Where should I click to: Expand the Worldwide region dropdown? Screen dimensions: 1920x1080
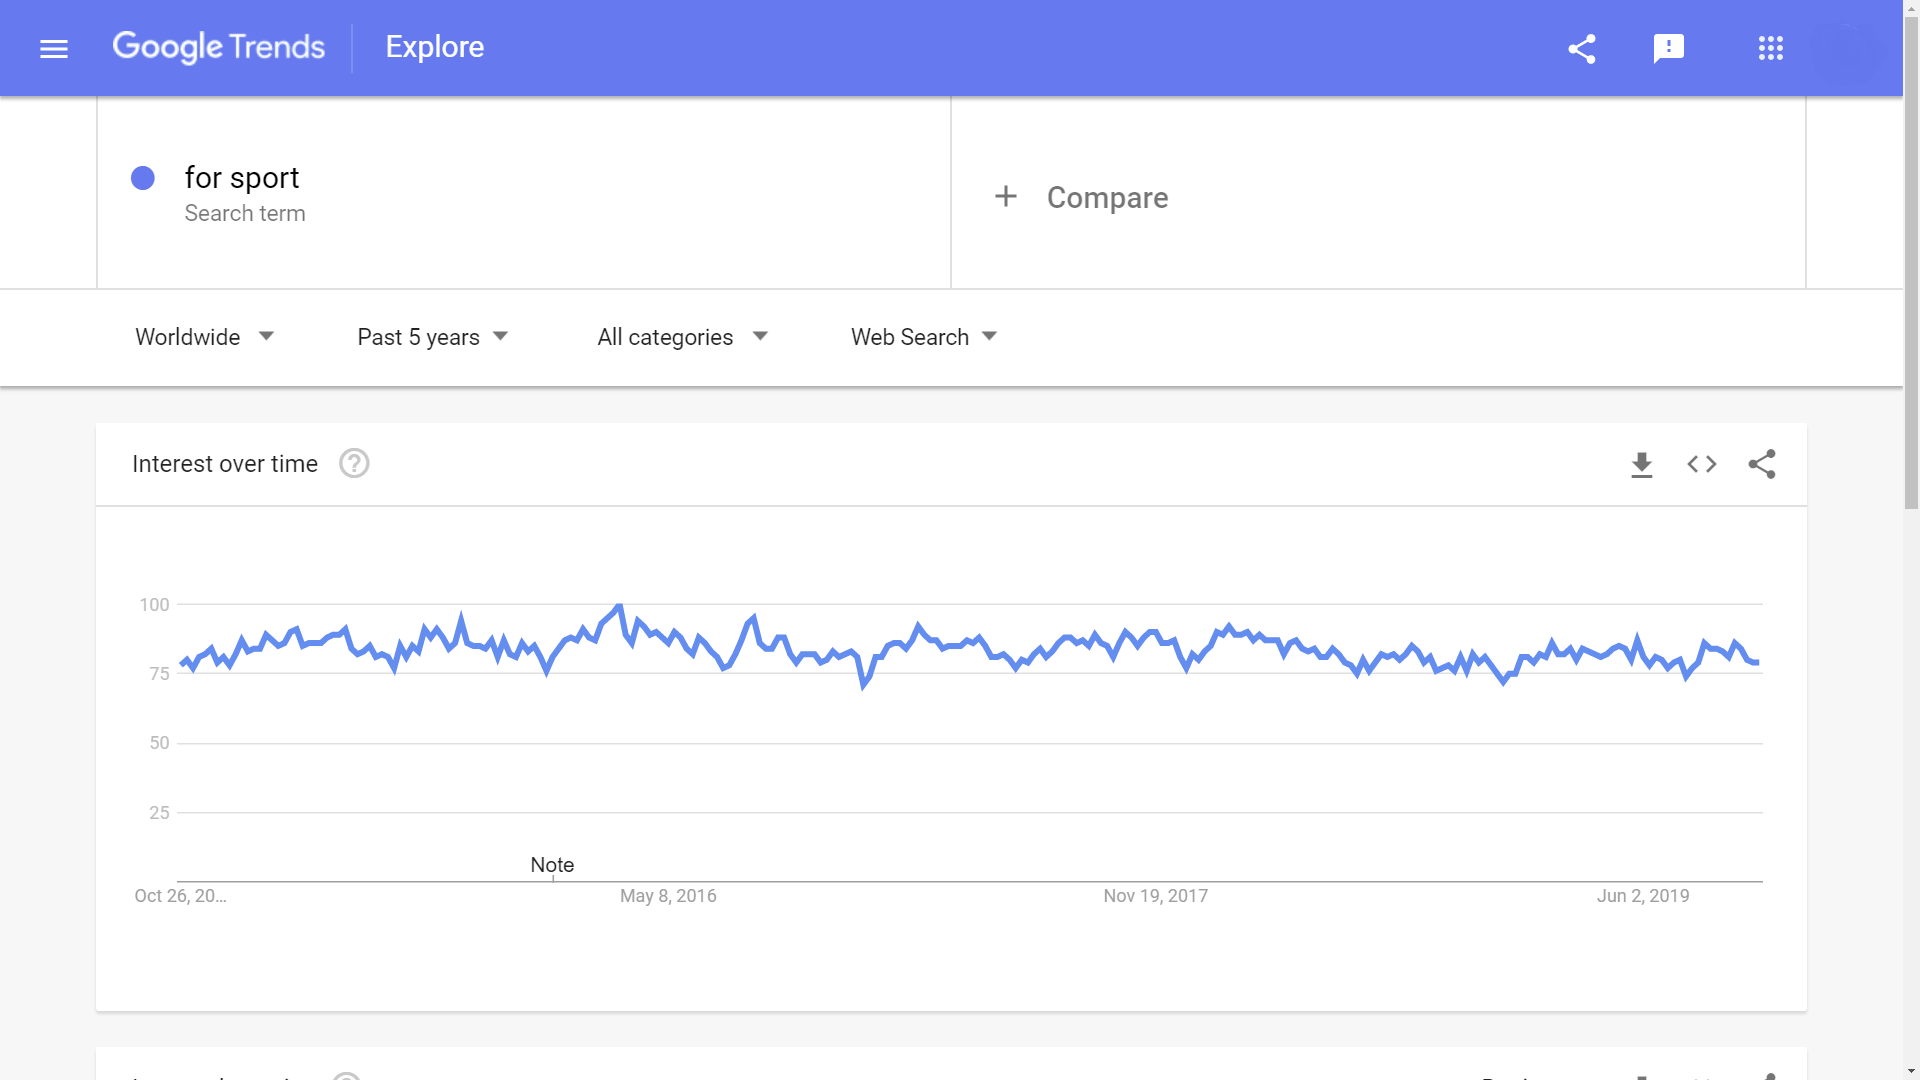(204, 337)
